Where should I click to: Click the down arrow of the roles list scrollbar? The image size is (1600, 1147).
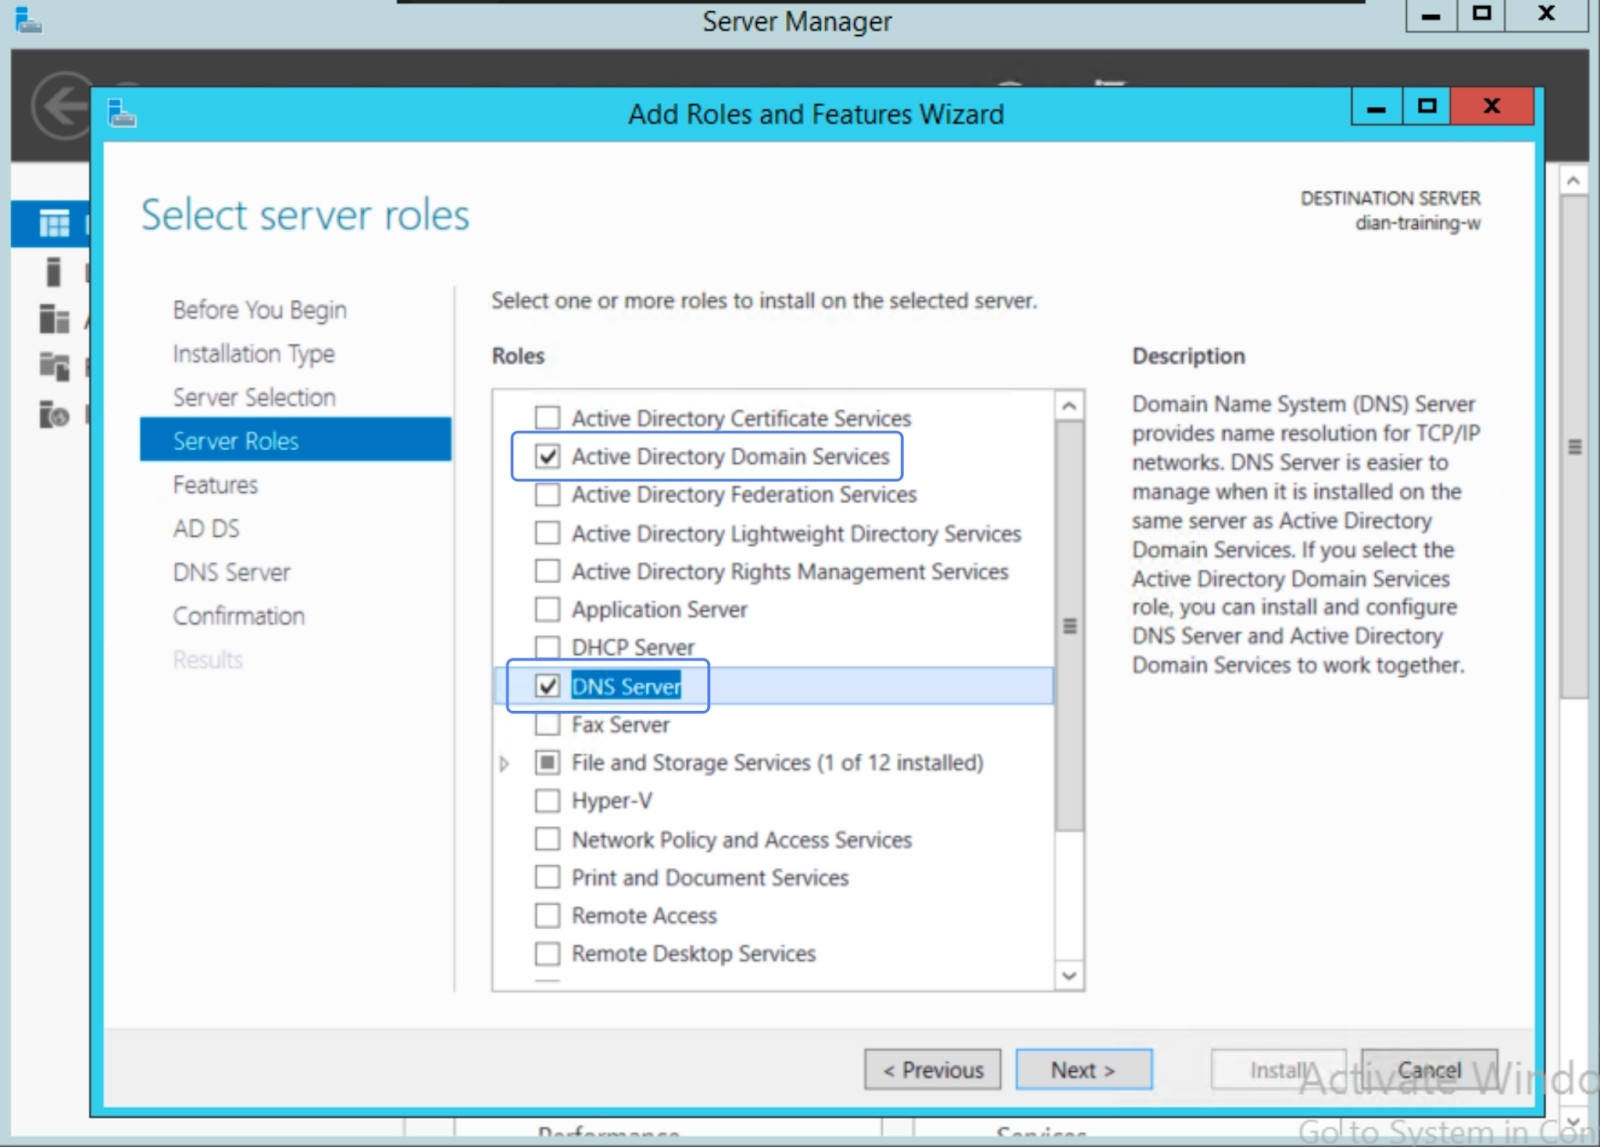pos(1069,977)
